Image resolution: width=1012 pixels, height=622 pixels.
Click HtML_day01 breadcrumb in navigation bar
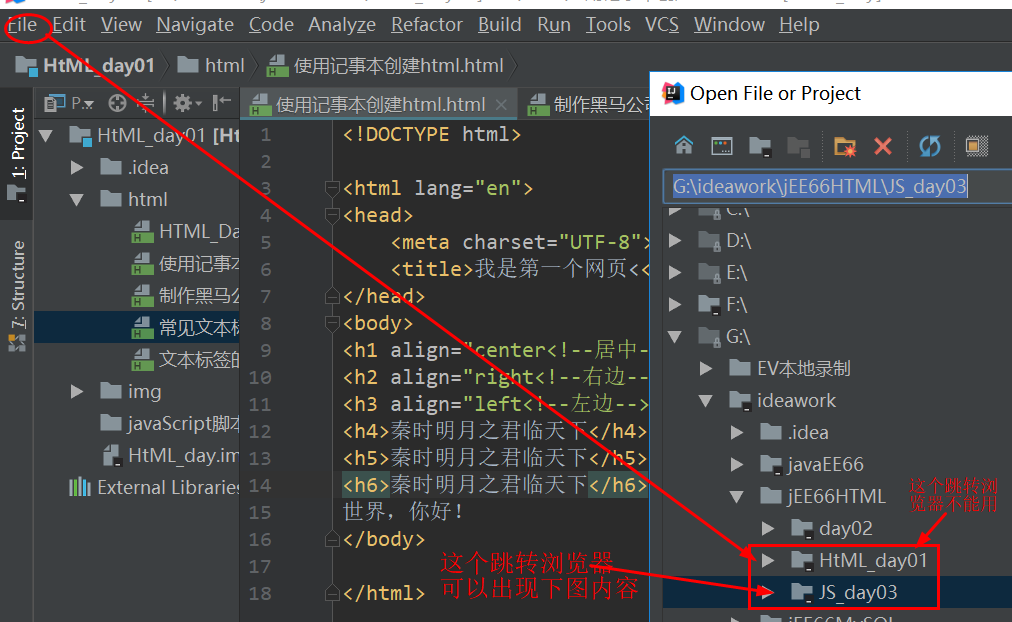pyautogui.click(x=85, y=65)
